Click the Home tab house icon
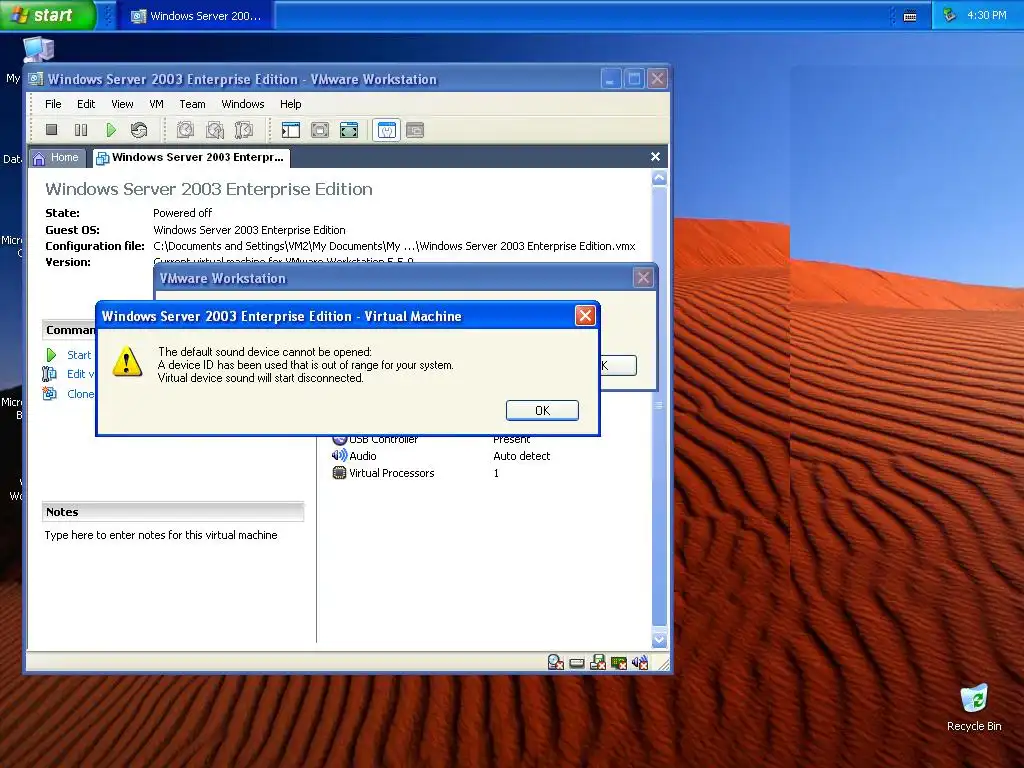Image resolution: width=1024 pixels, height=768 pixels. [39, 158]
